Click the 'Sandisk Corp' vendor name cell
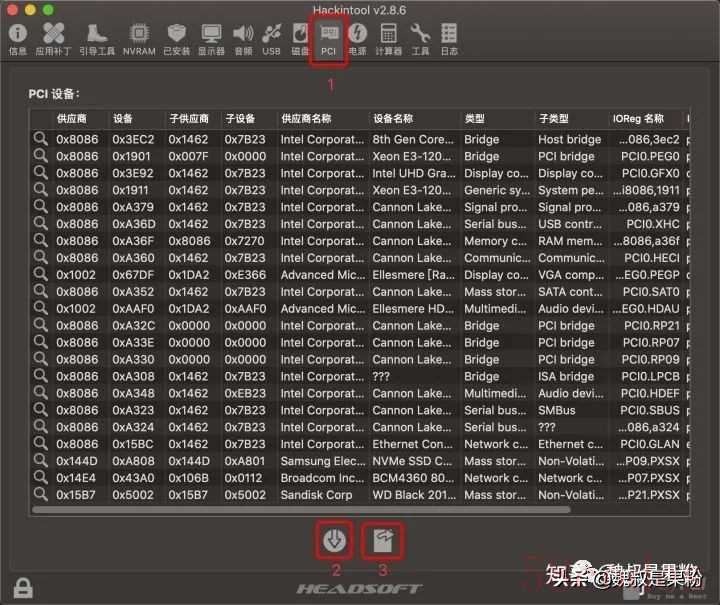This screenshot has width=720, height=605. pyautogui.click(x=316, y=495)
